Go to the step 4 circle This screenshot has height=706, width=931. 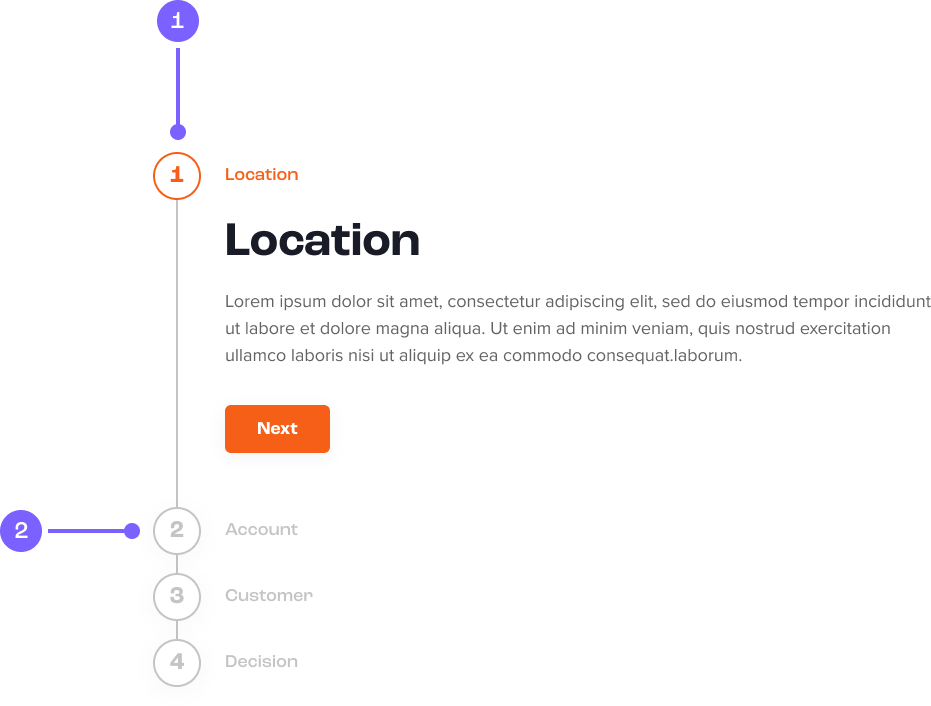coord(177,662)
